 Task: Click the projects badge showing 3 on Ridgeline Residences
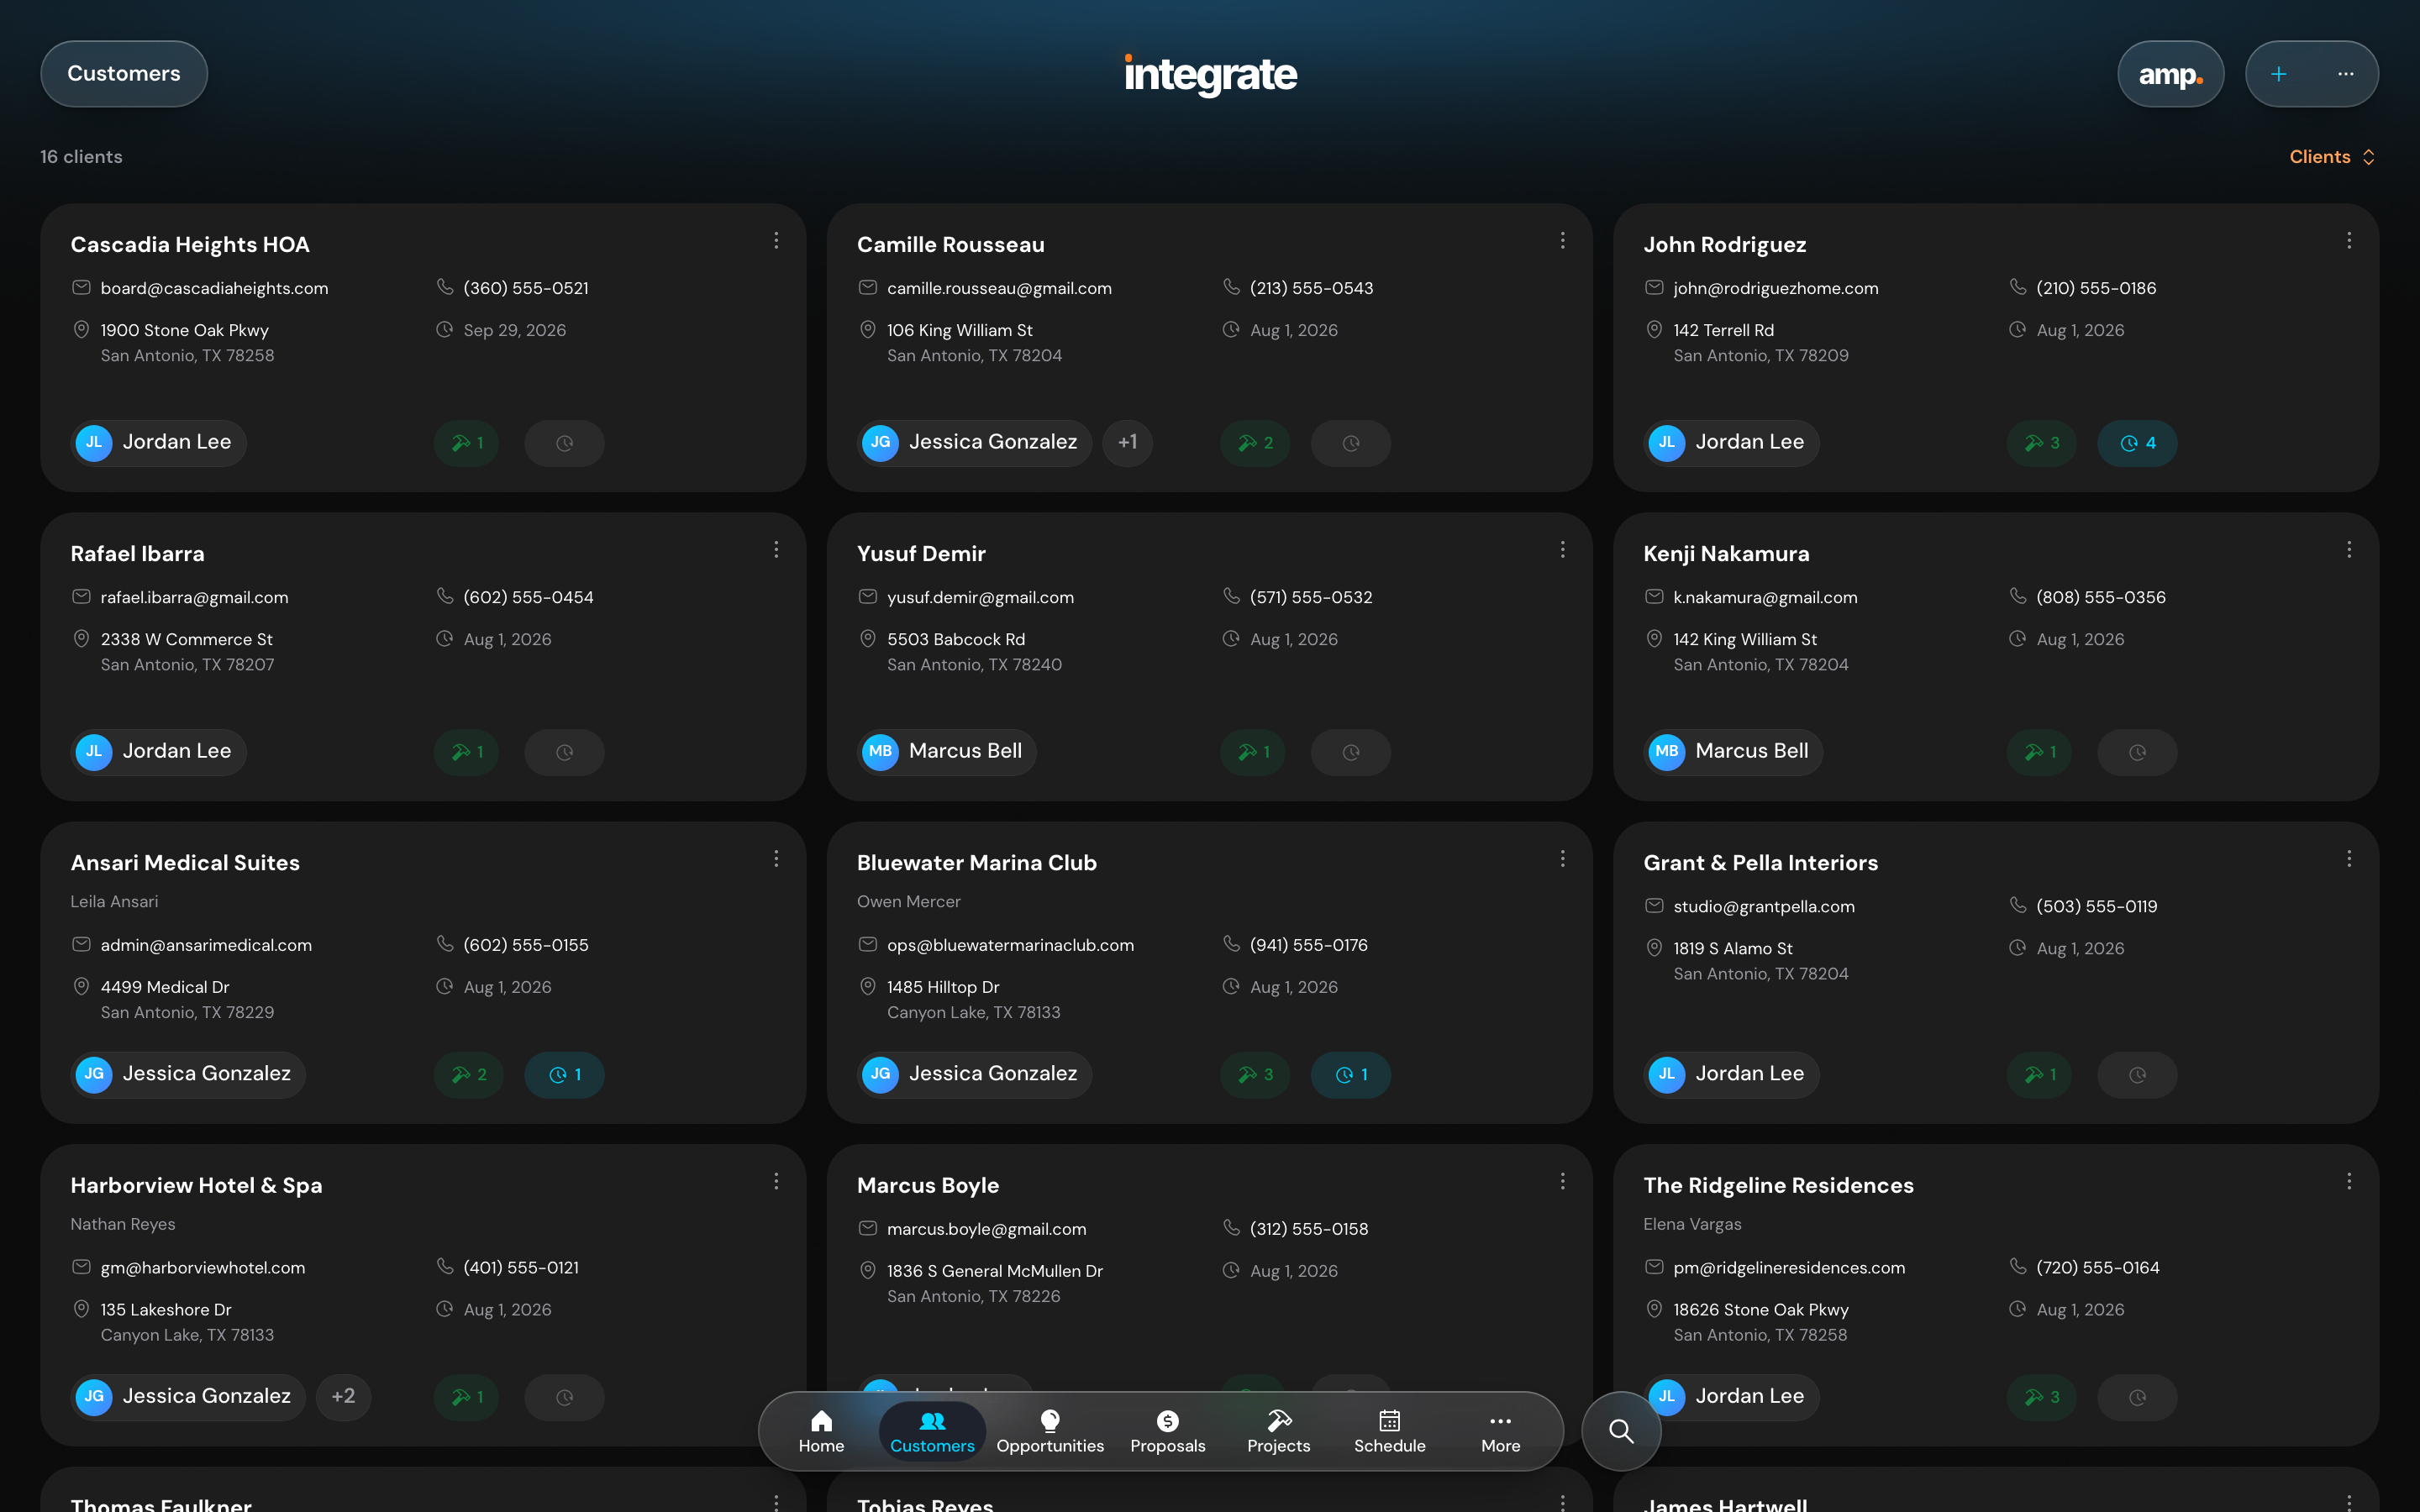[x=2041, y=1398]
